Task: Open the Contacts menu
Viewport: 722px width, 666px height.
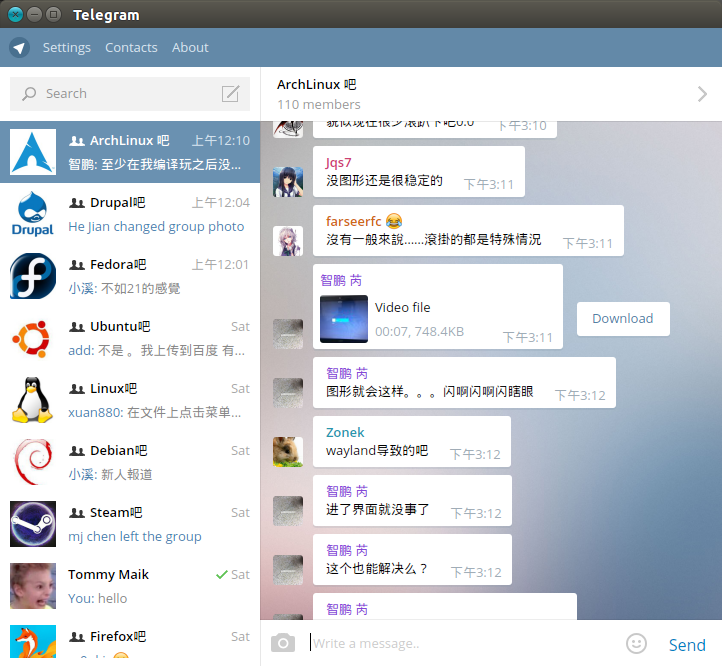Action: pyautogui.click(x=131, y=47)
